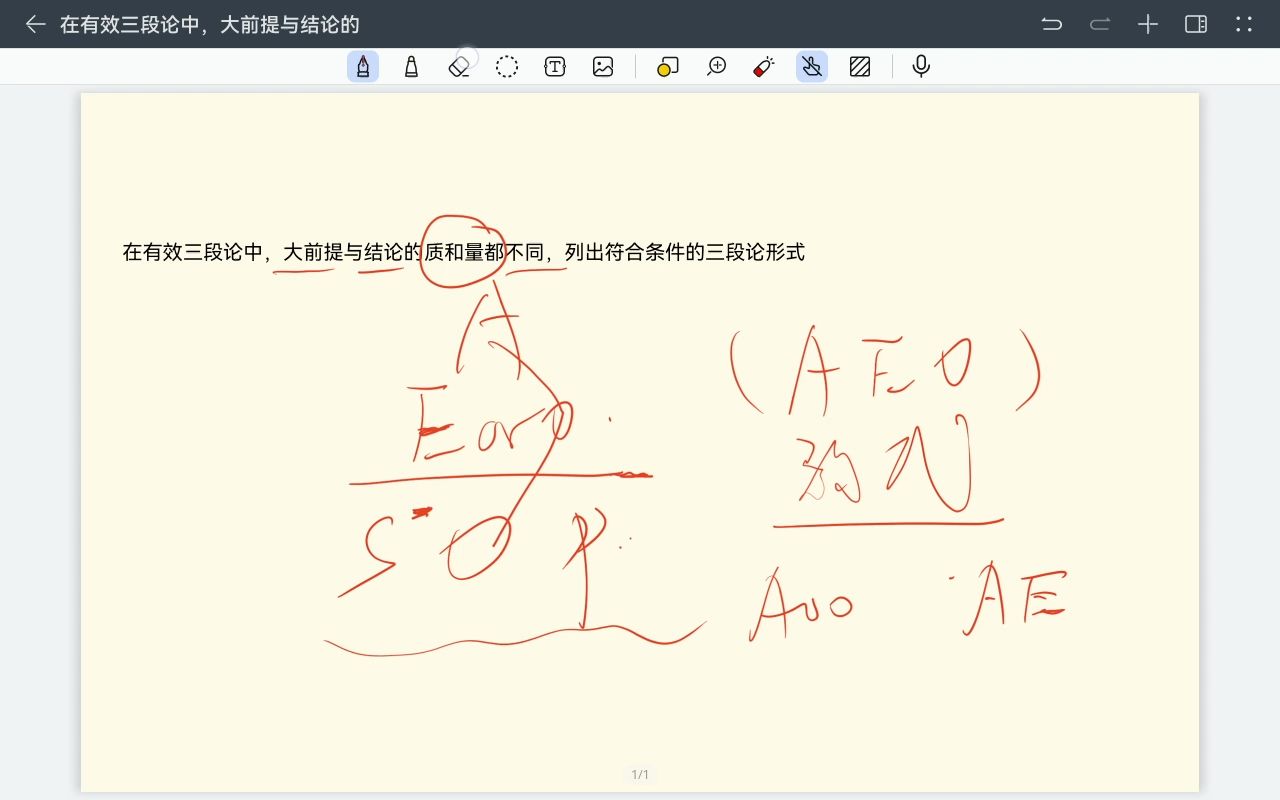Switch to the marker pen tool
Viewport: 1280px width, 800px height.
point(411,66)
